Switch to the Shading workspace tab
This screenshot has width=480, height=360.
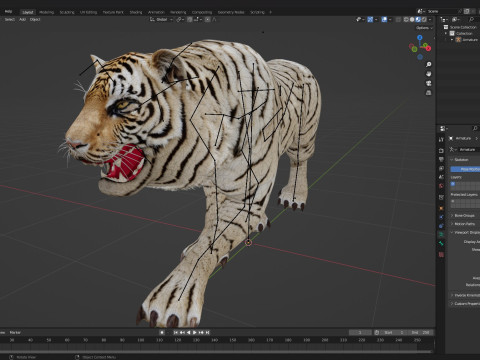point(136,12)
